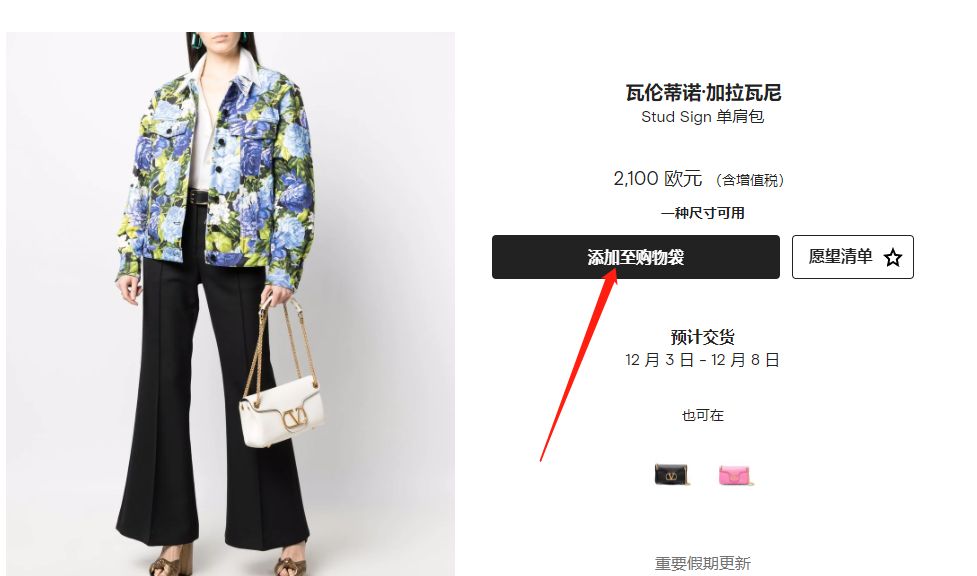The image size is (977, 576).
Task: Click the platform sandals in the product photo
Action: tap(231, 559)
